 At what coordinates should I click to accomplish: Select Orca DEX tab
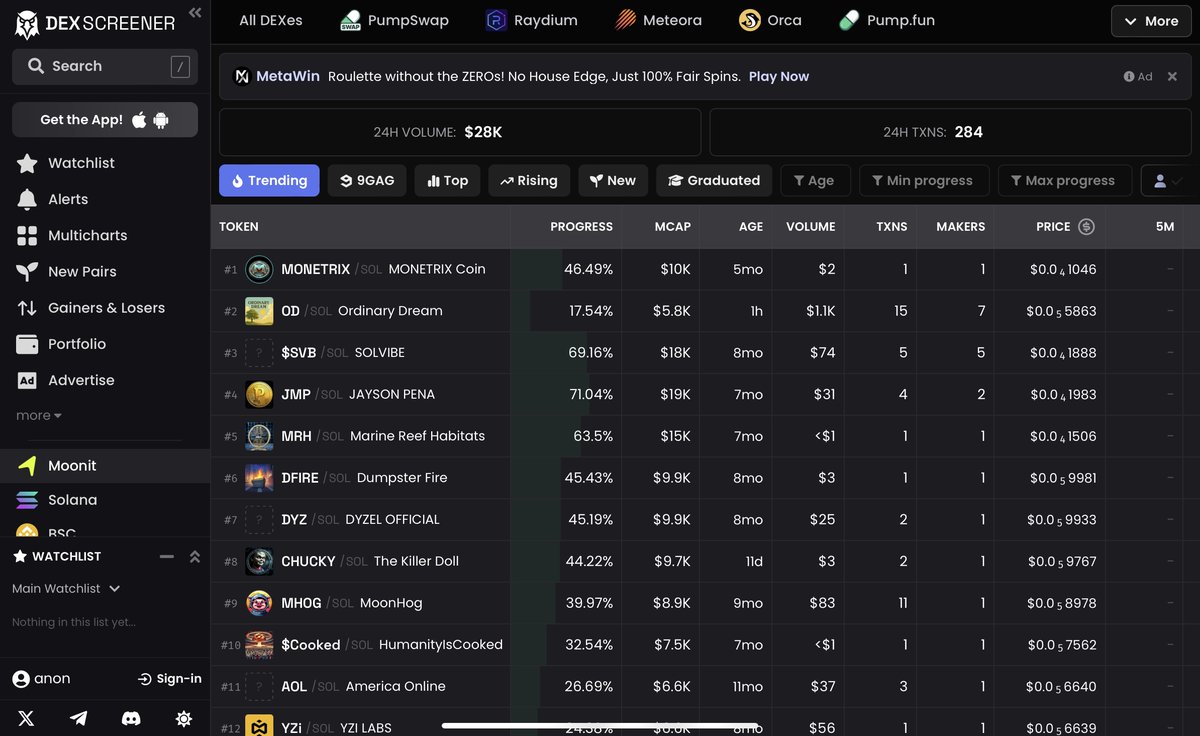pos(770,20)
